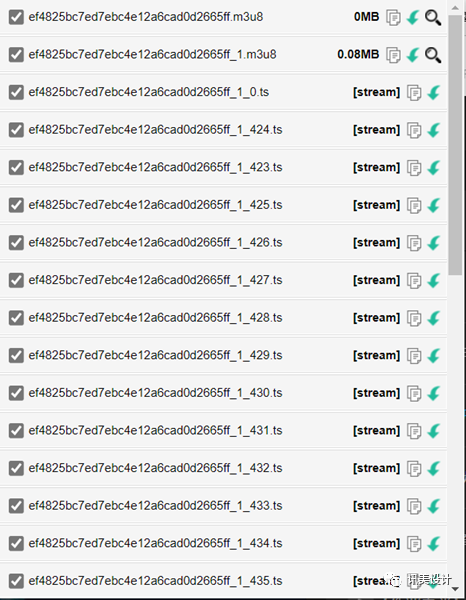Screen dimensions: 466x600
Task: Open magnifier for the 0.08MB m3u8 row
Action: pyautogui.click(x=433, y=55)
